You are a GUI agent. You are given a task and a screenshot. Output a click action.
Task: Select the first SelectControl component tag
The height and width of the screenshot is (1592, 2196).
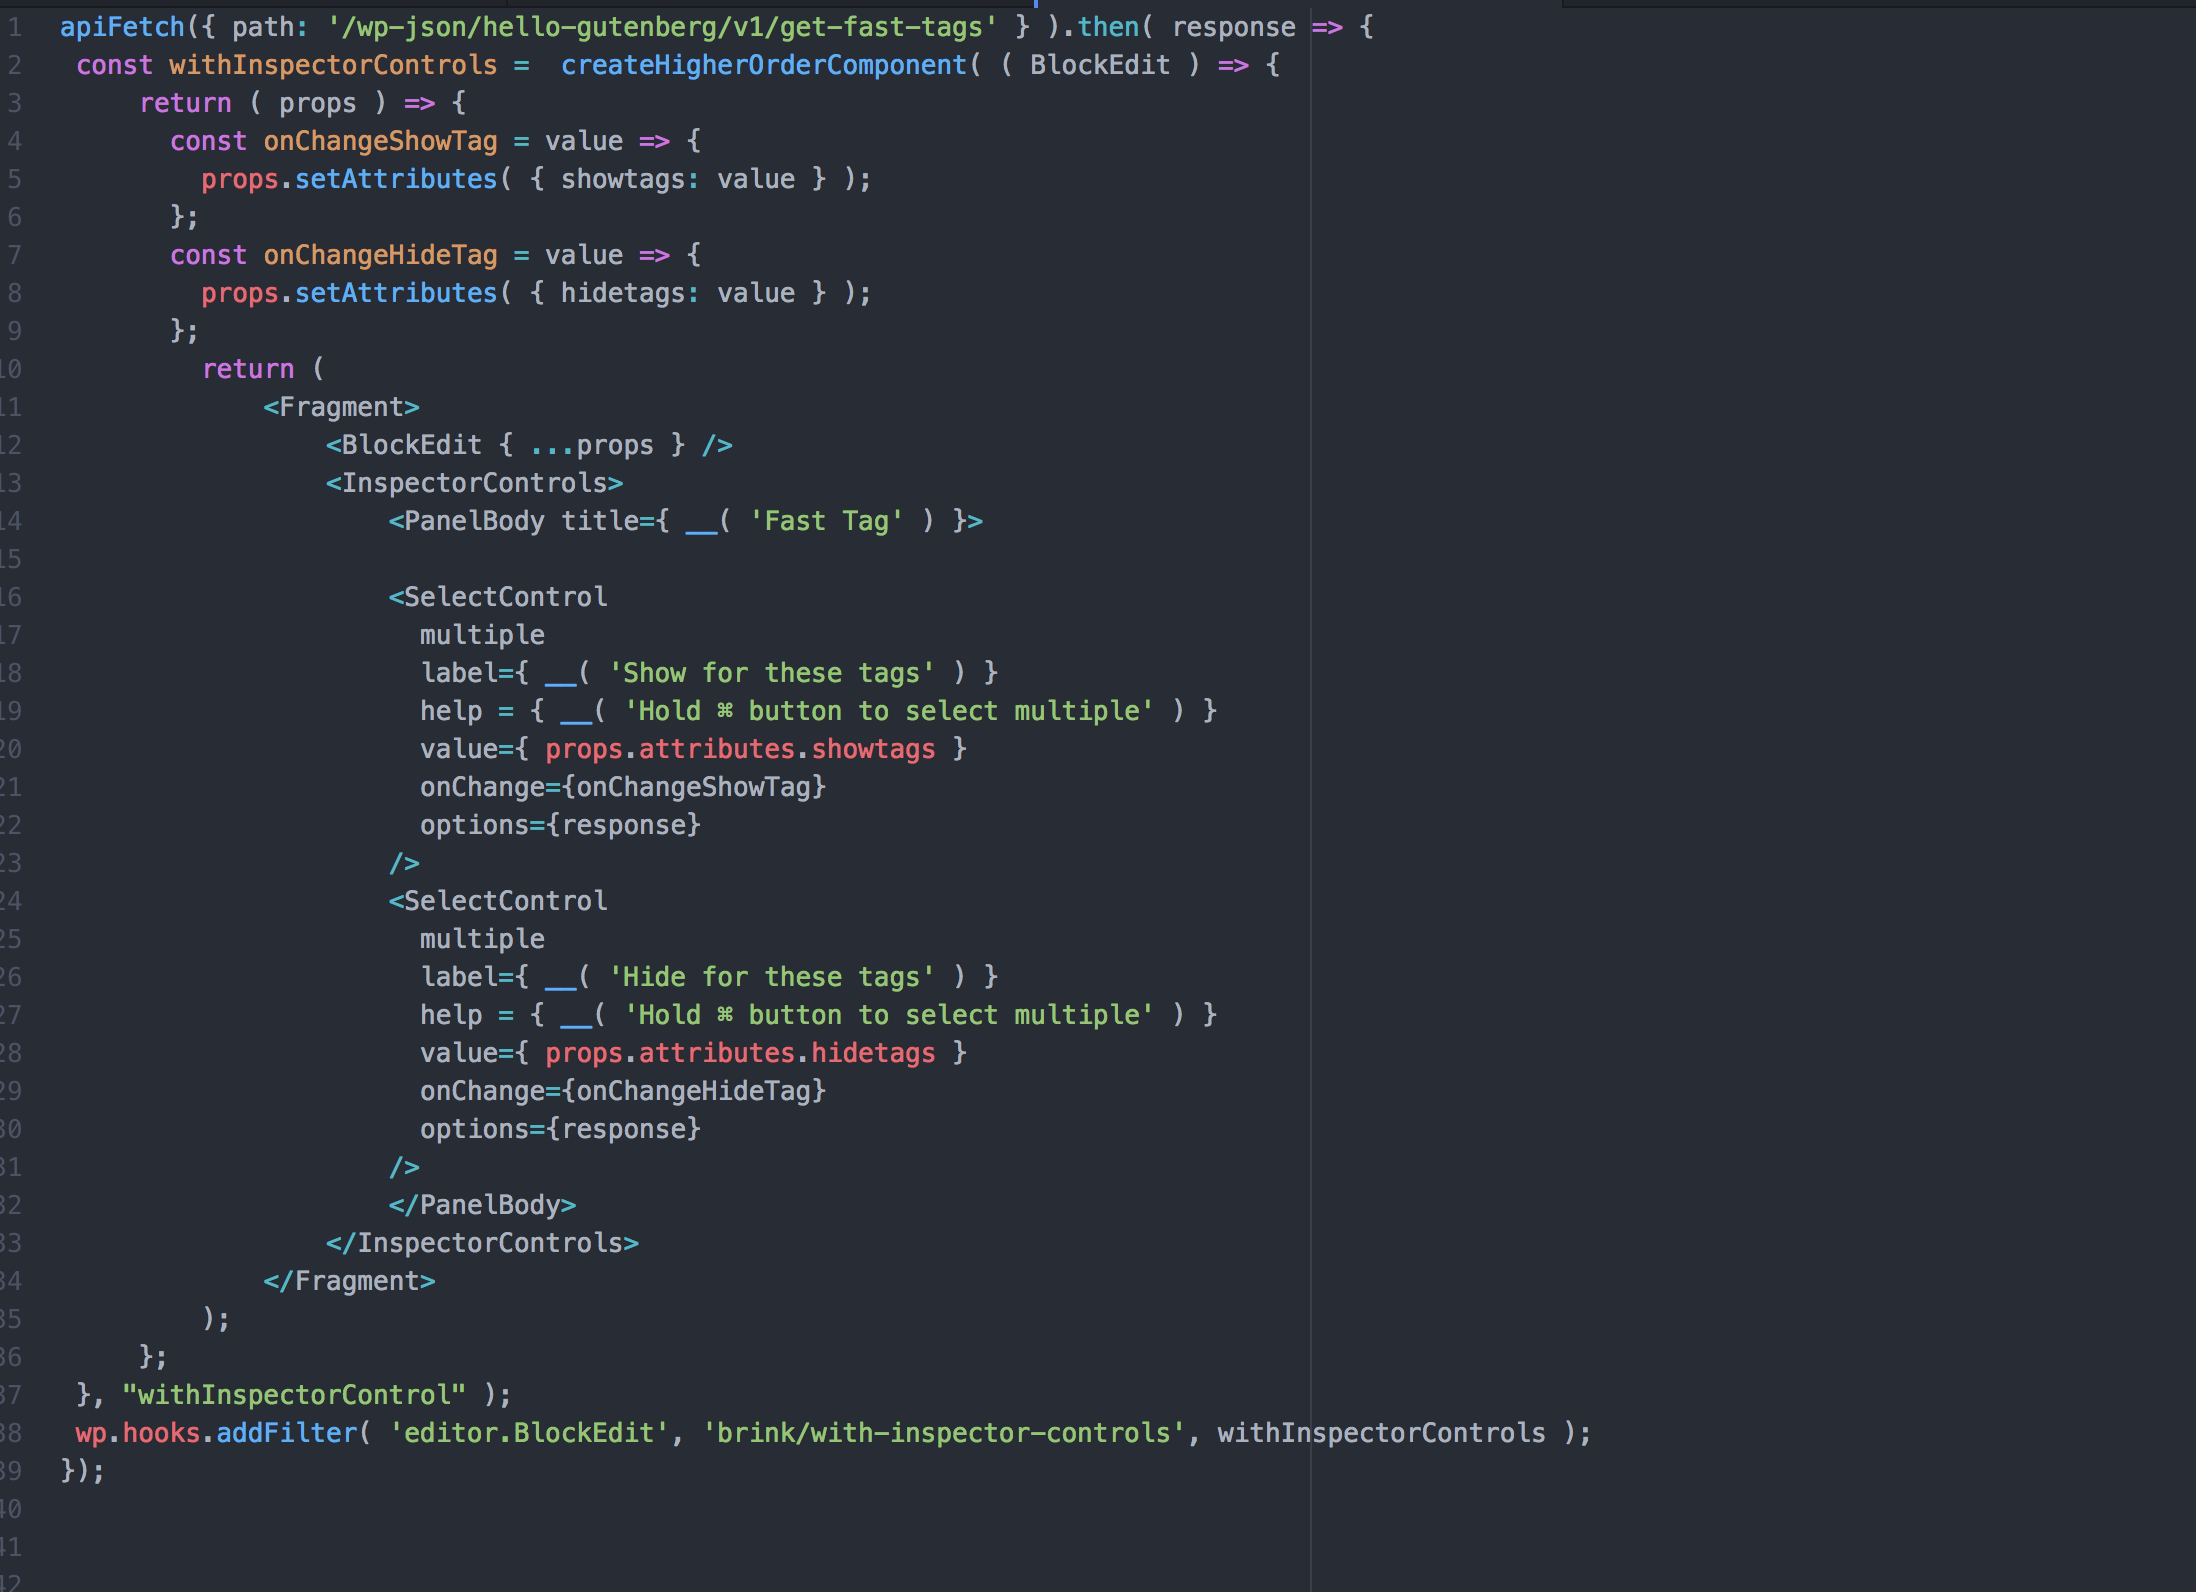(500, 596)
